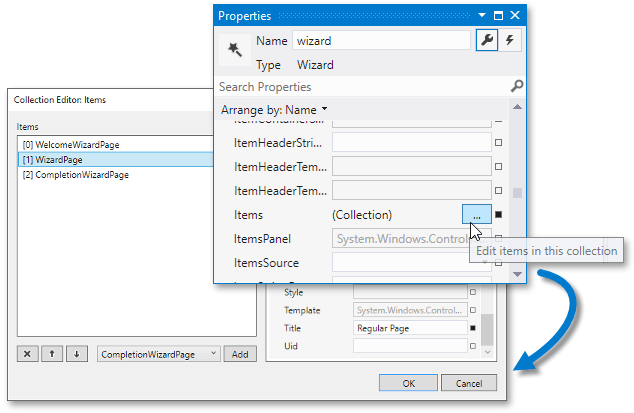634x413 pixels.
Task: Click the ellipsis button to edit Items collection
Action: (477, 214)
